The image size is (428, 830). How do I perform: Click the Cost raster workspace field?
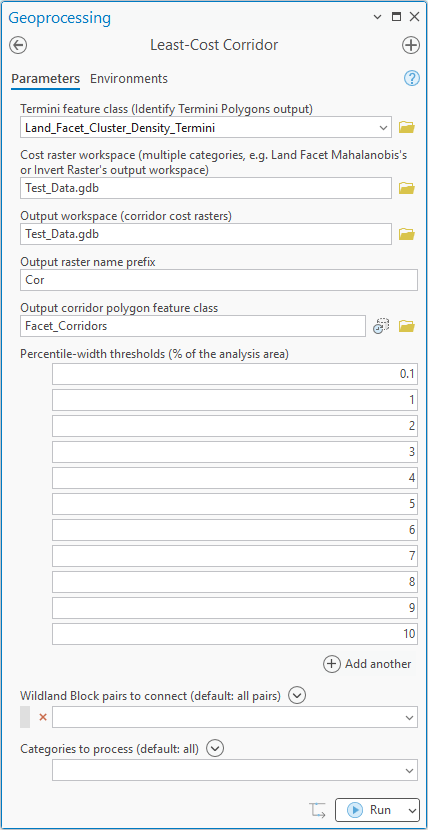[x=206, y=188]
